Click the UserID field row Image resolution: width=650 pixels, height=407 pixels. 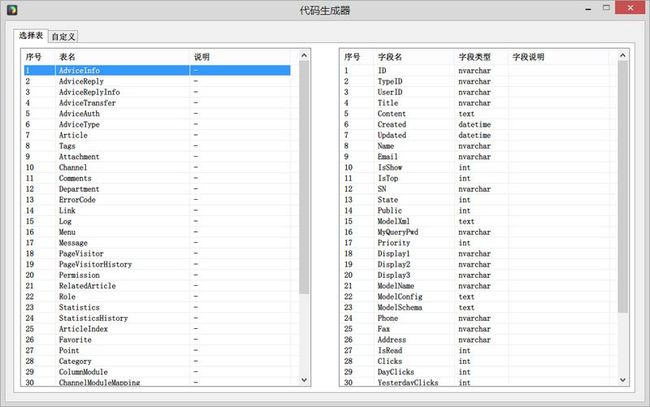pos(476,92)
